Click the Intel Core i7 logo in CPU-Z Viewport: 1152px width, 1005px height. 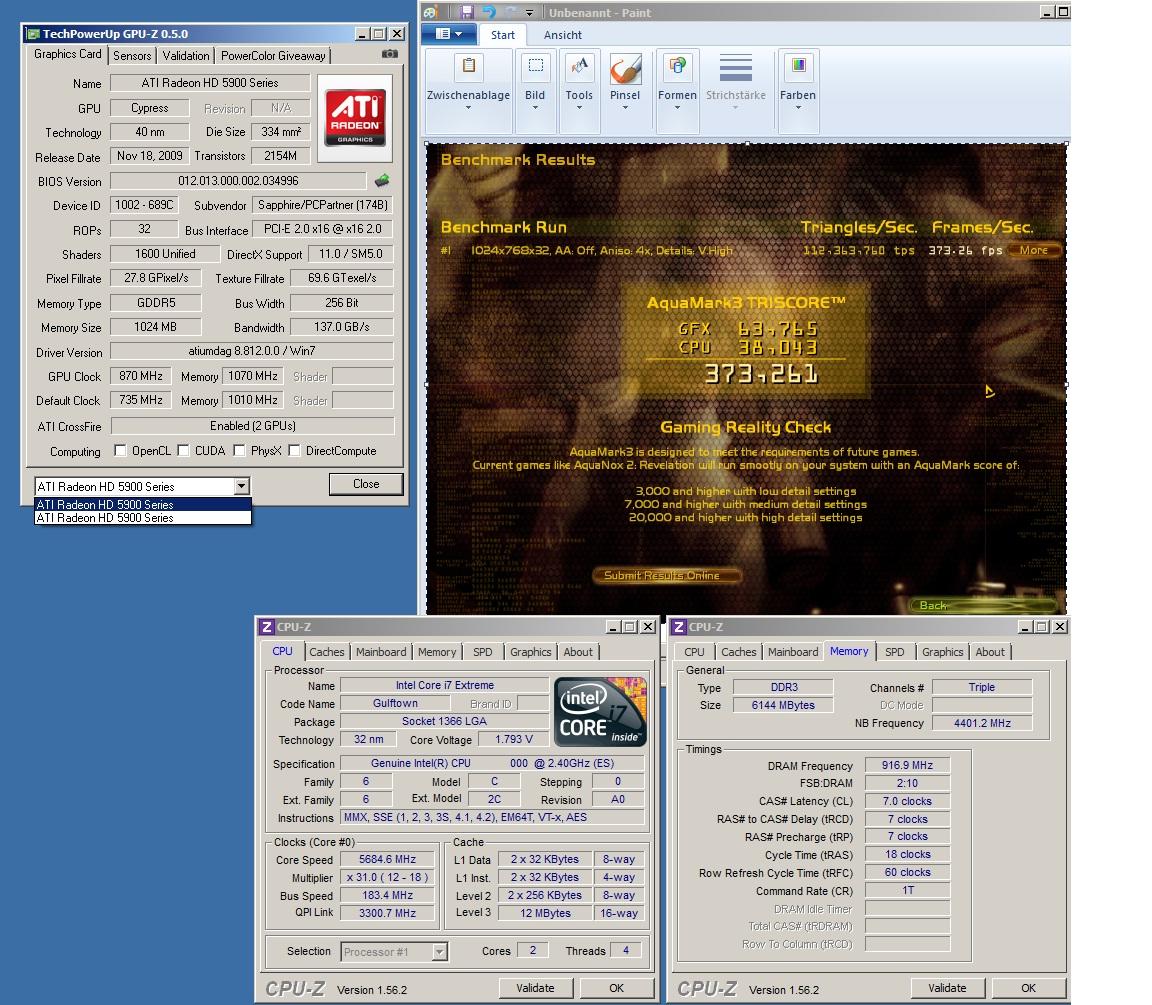coord(601,712)
